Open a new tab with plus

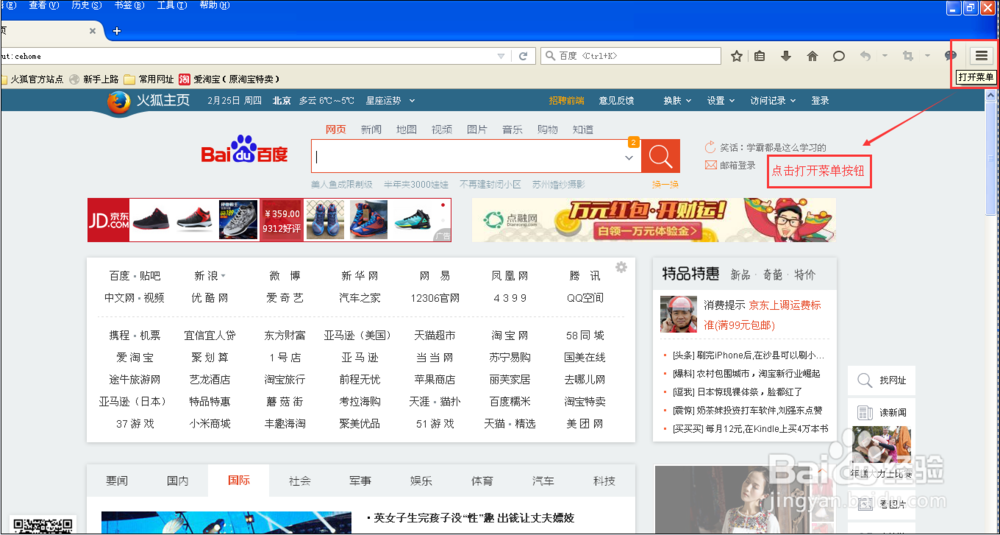117,31
